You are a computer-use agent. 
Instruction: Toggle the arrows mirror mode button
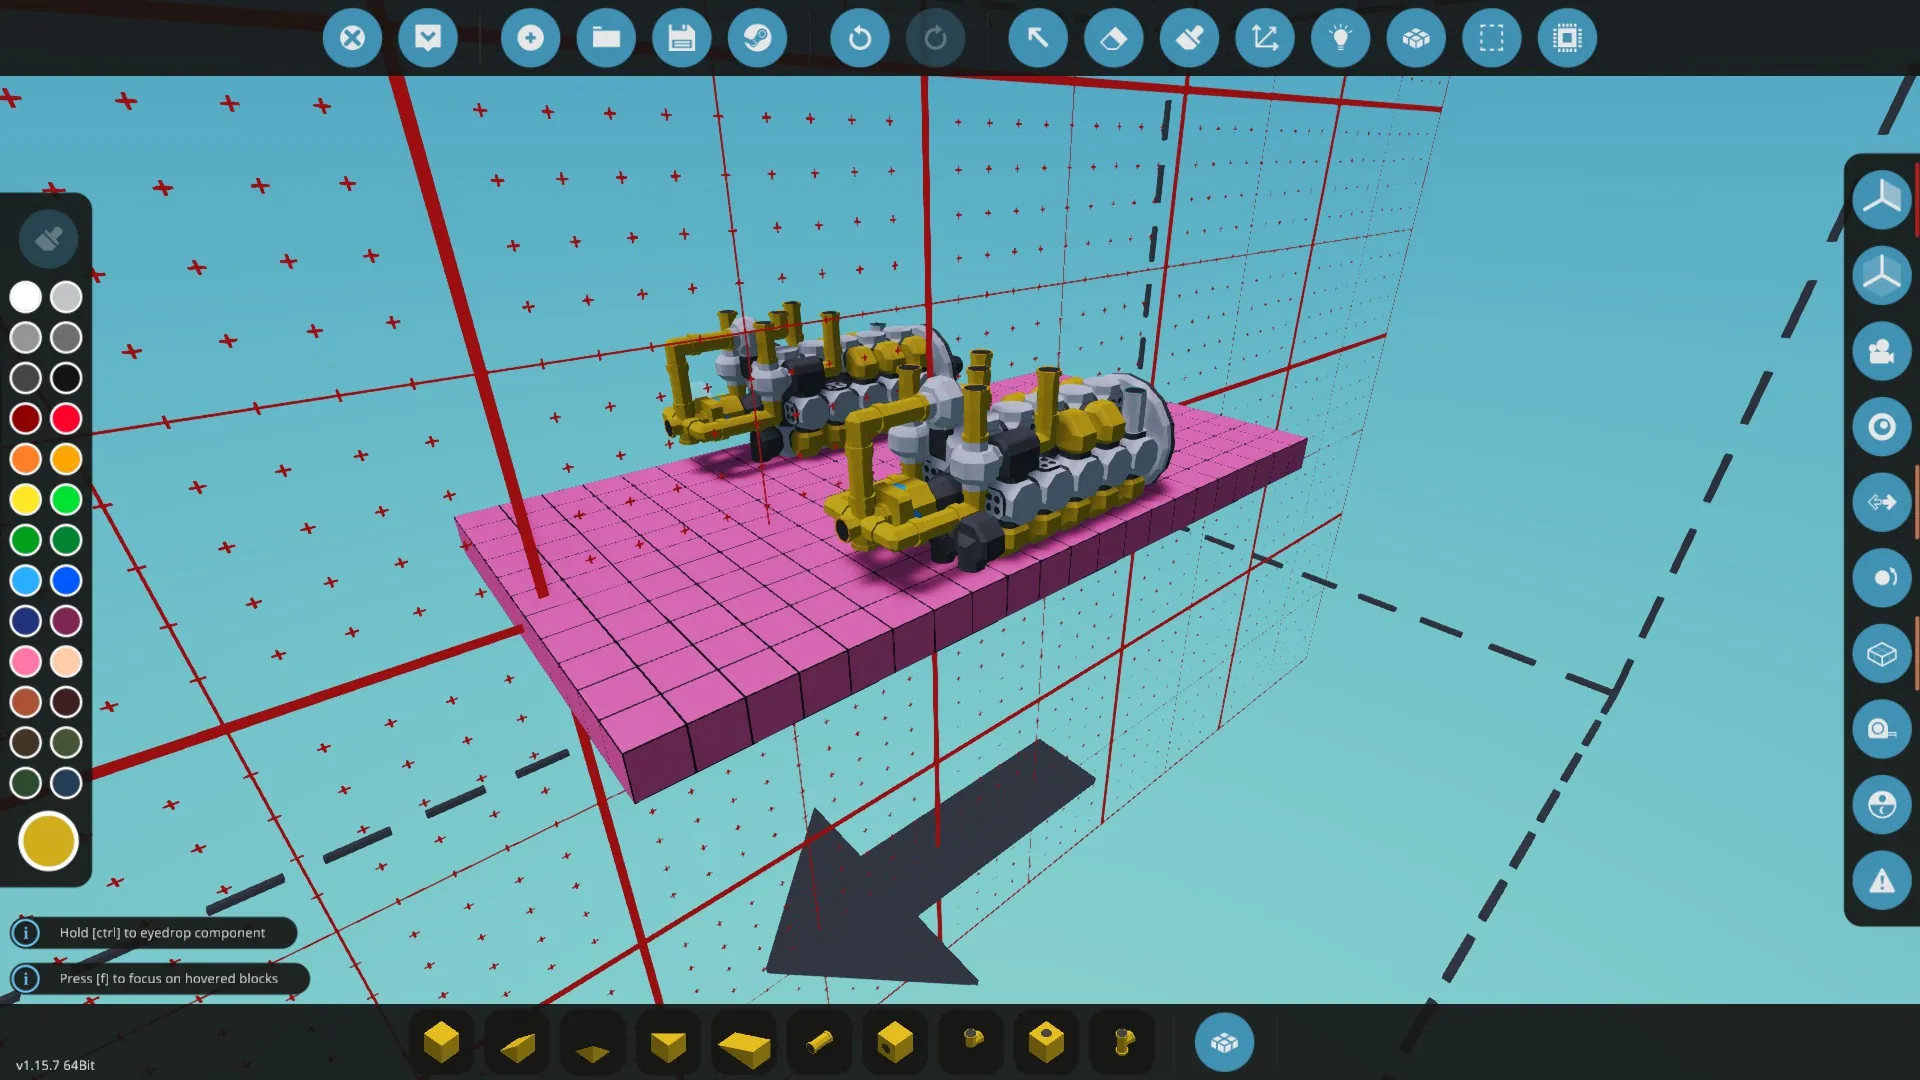1881,502
